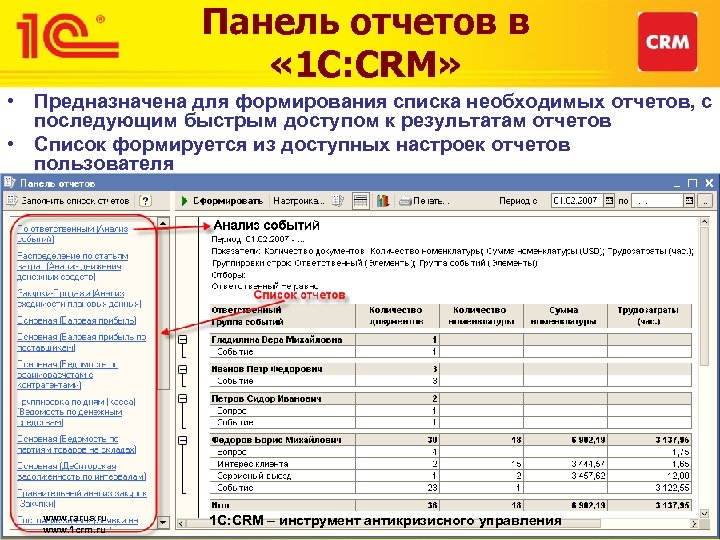720x540 pixels.
Task: Click the ellipsis period selection button
Action: (x=706, y=201)
